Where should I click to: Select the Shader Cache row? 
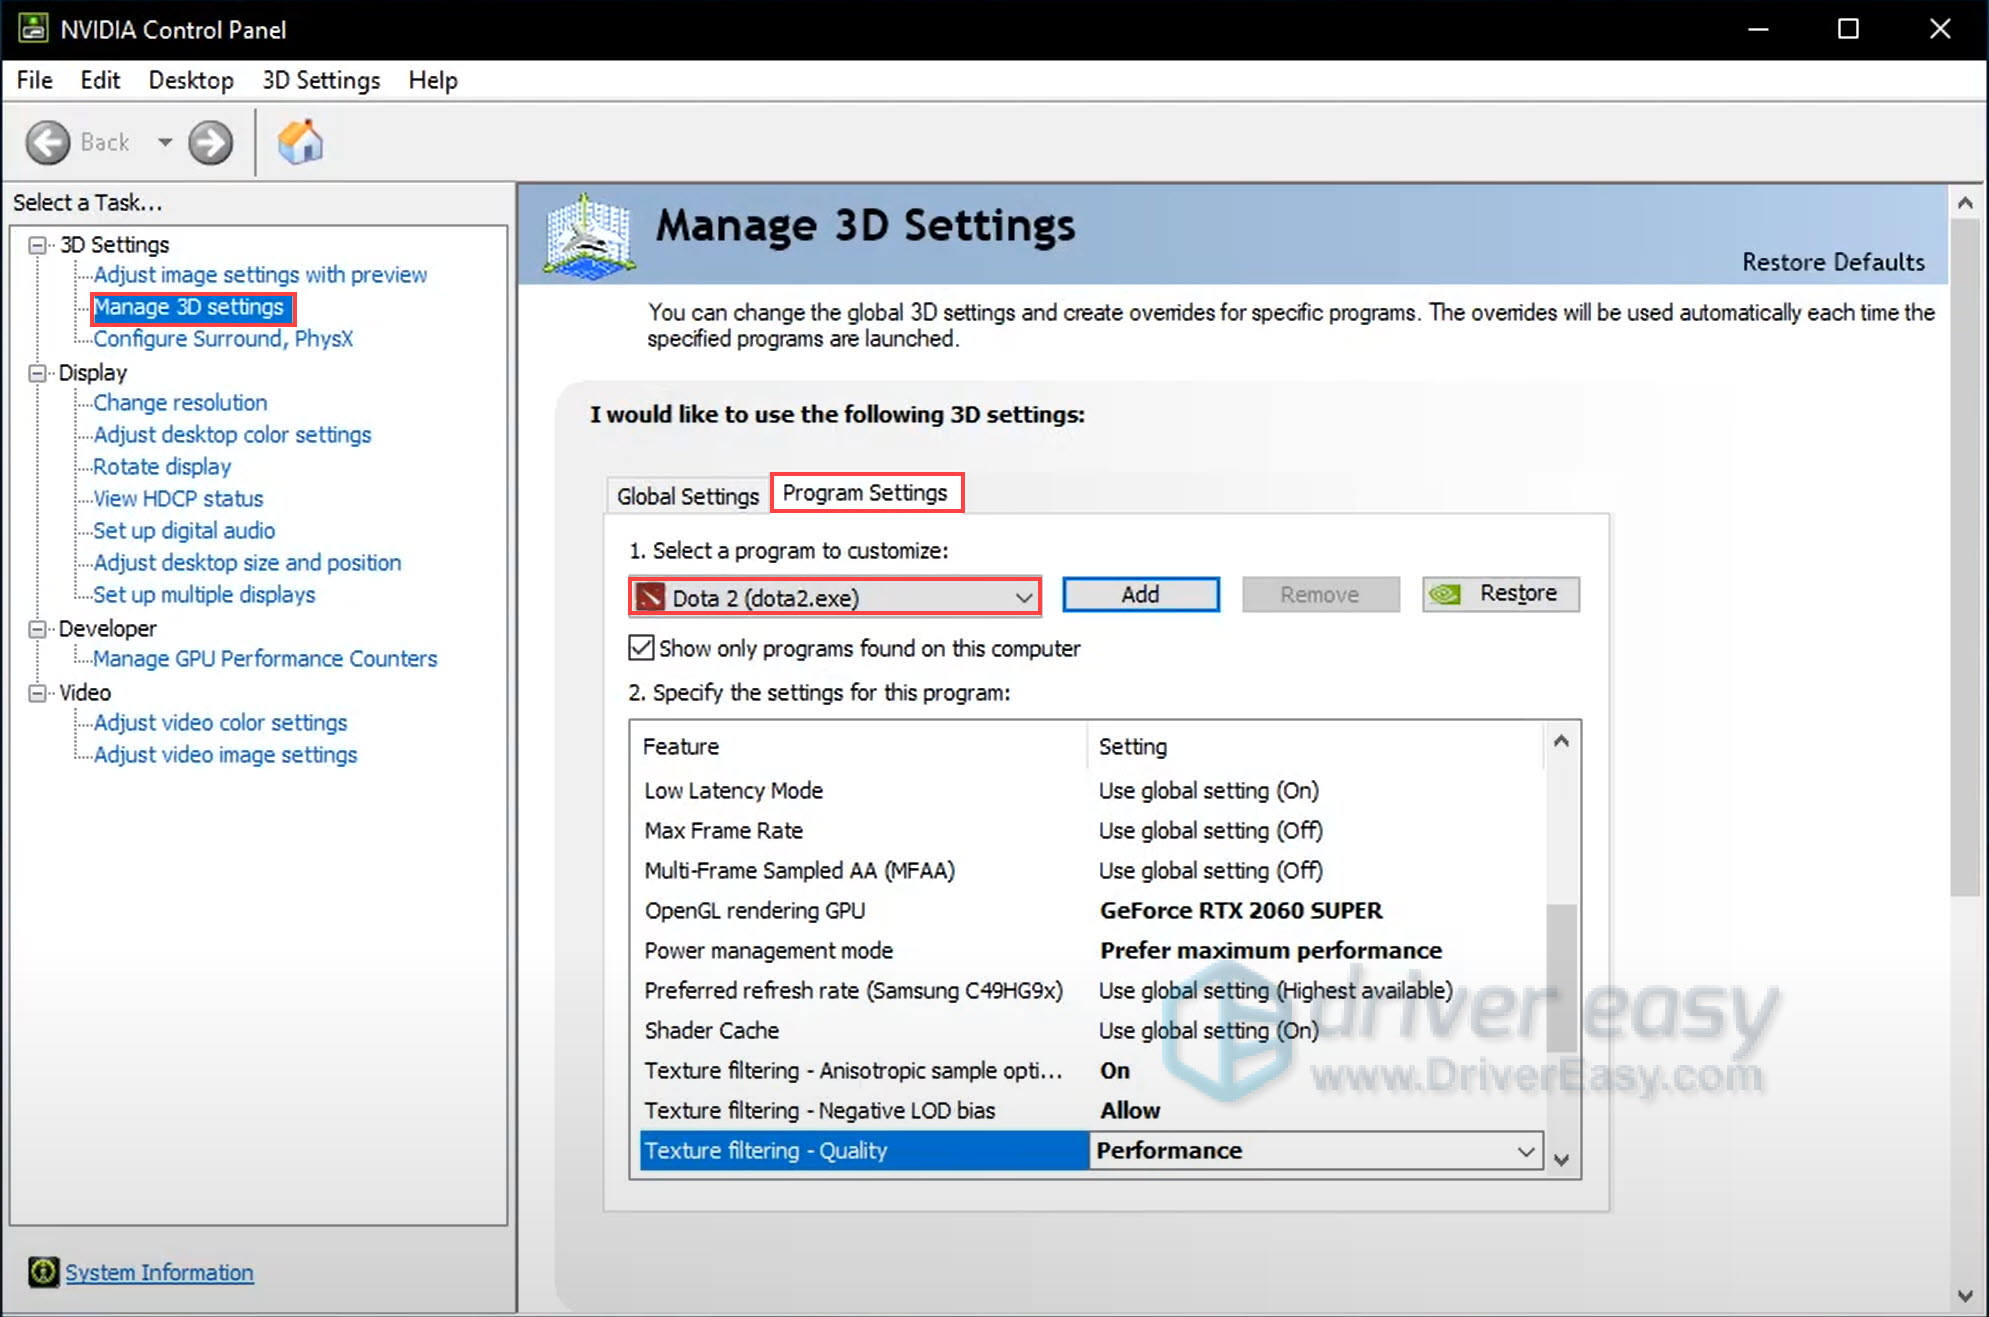(1091, 1030)
